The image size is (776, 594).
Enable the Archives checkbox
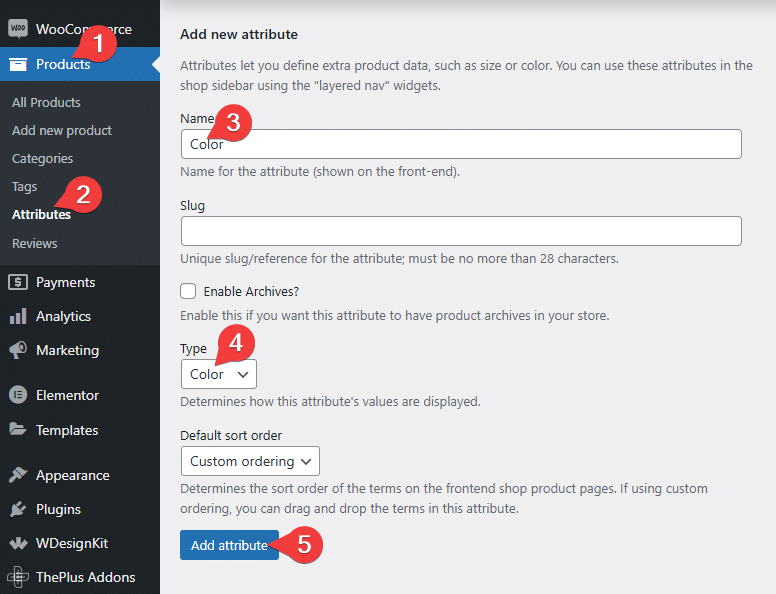pyautogui.click(x=188, y=291)
